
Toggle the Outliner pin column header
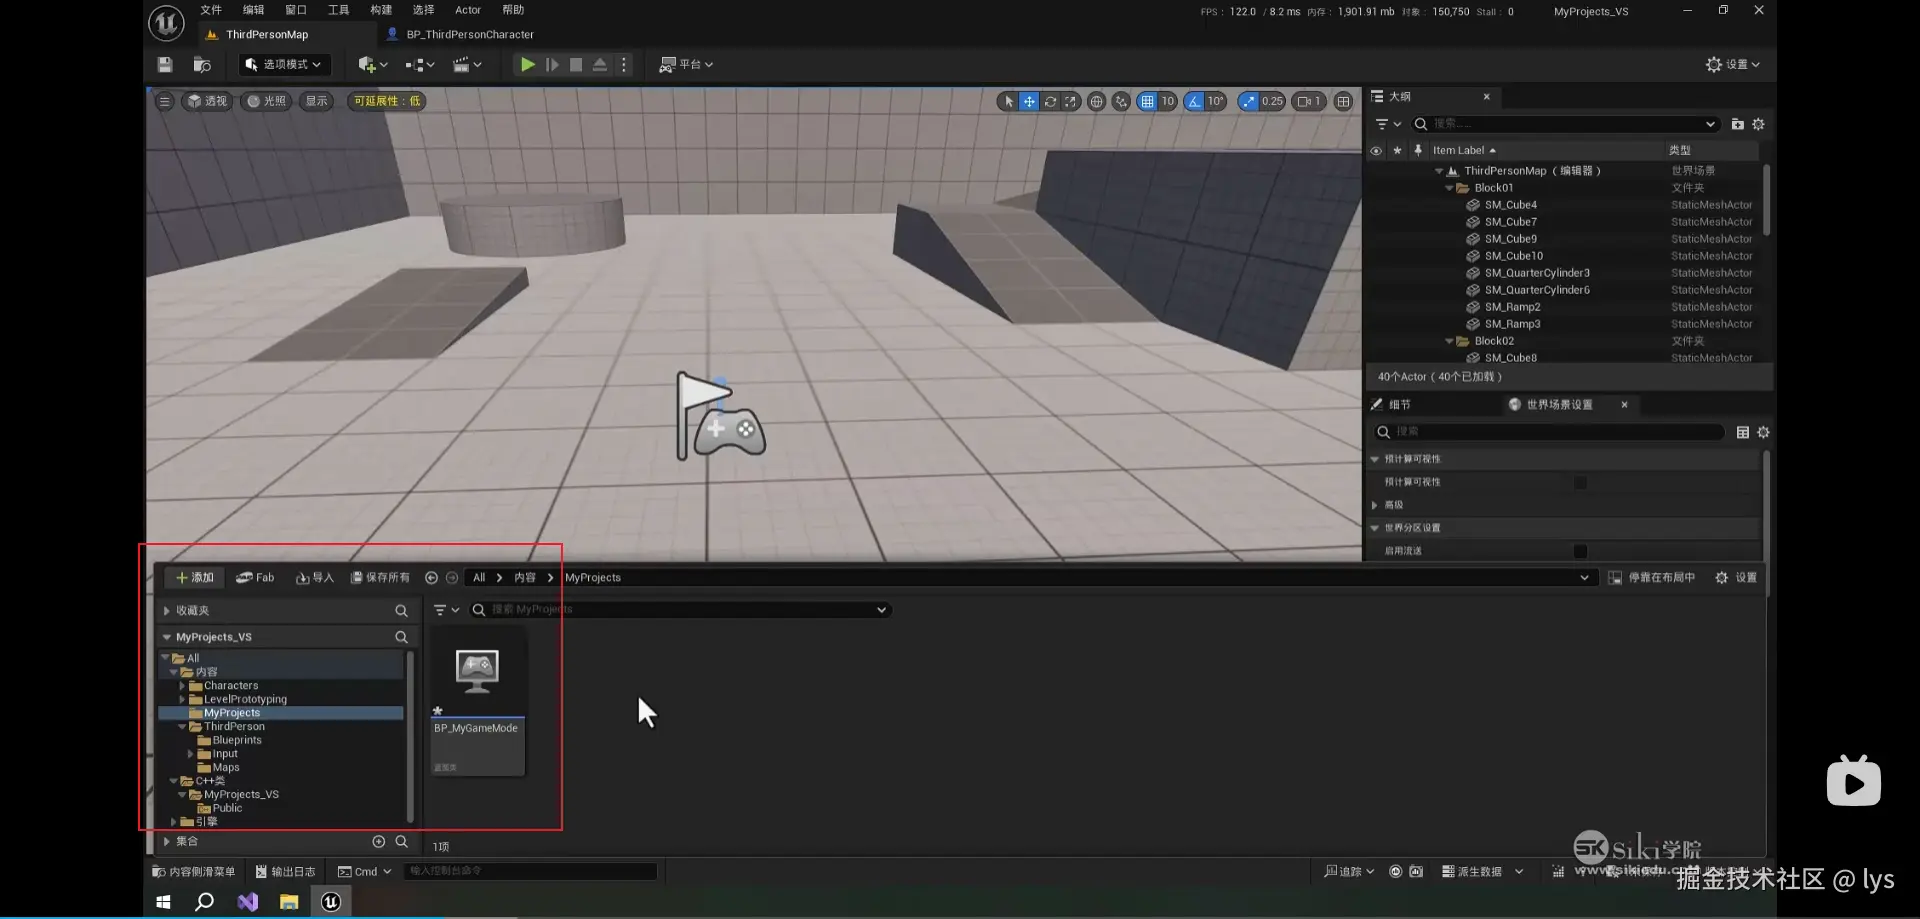click(x=1417, y=151)
